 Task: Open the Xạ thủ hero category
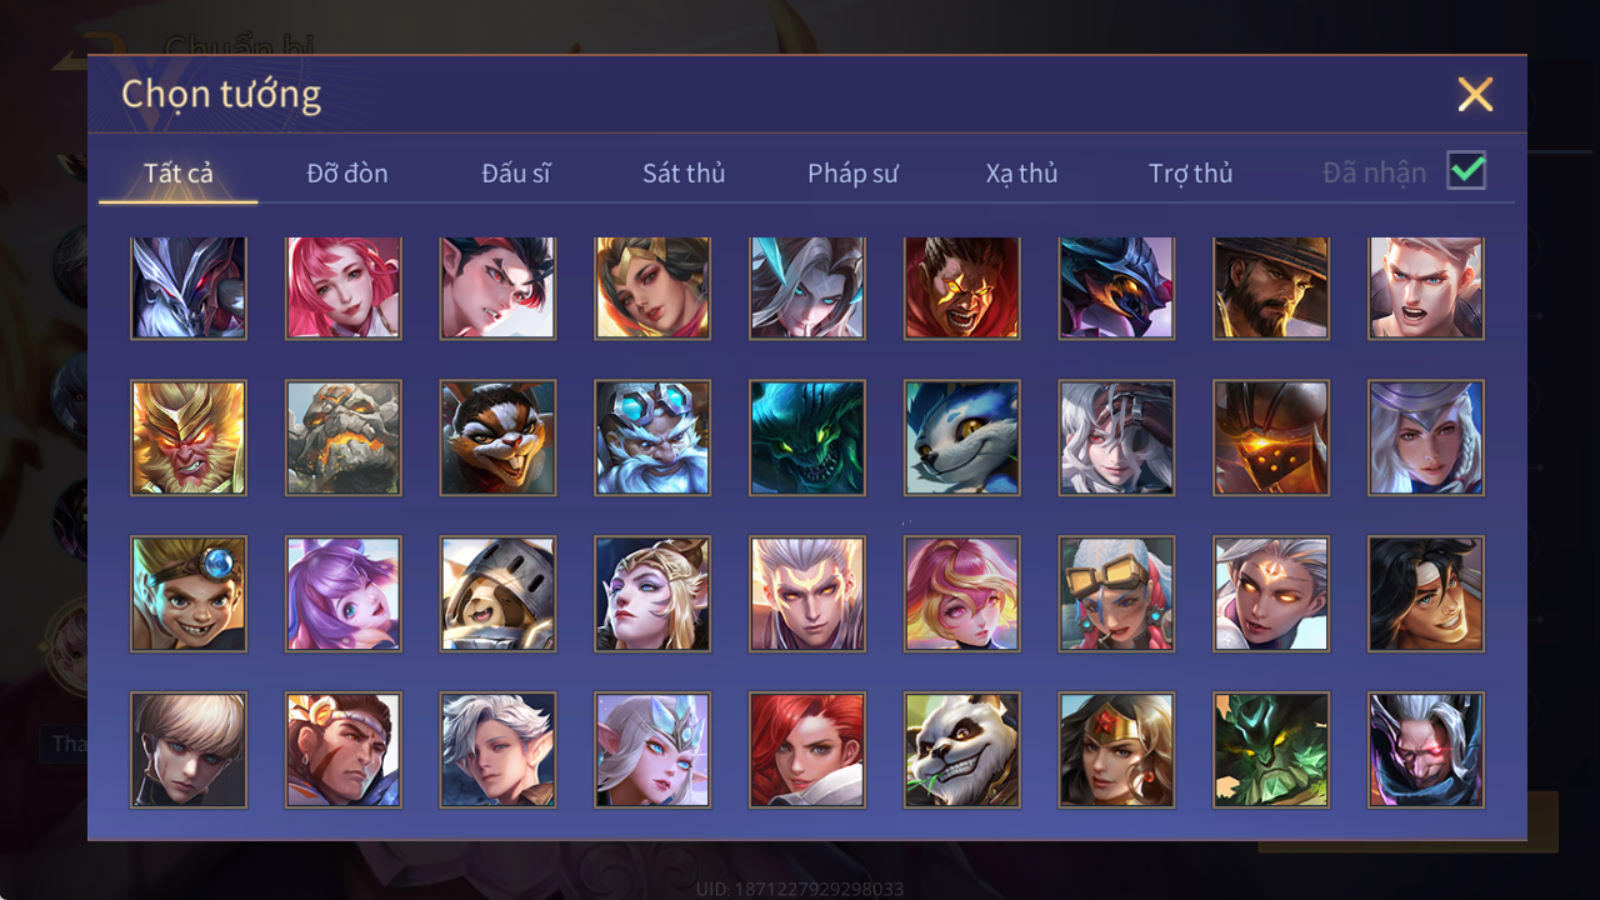click(x=1021, y=173)
